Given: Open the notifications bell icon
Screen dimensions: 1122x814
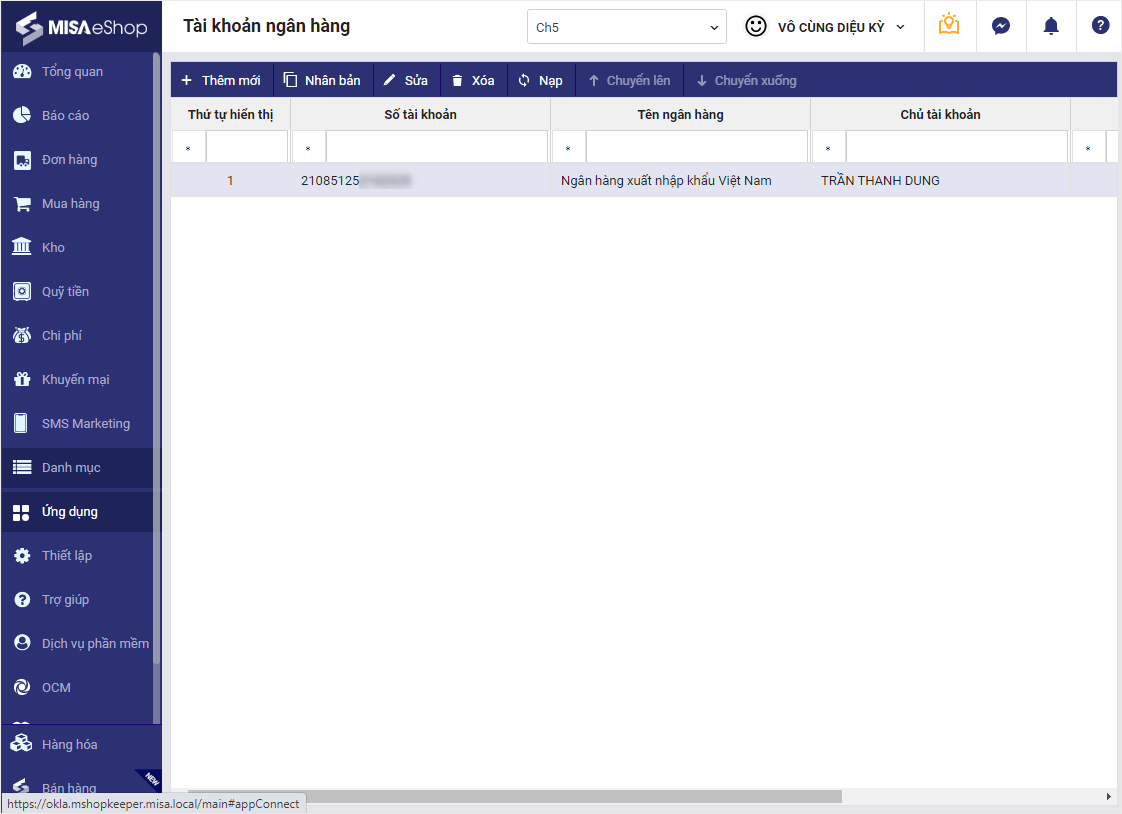Looking at the screenshot, I should (x=1050, y=26).
